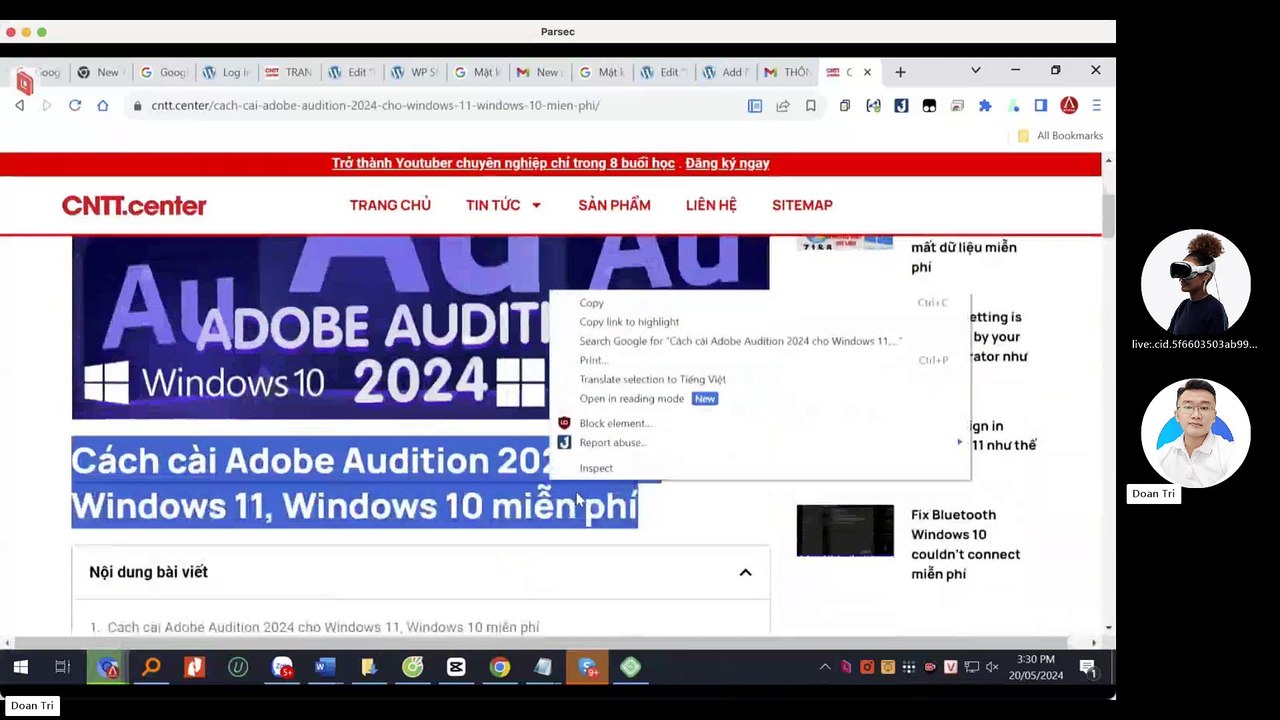Image resolution: width=1280 pixels, height=720 pixels.
Task: Select 'Block element...' from context menu
Action: point(760,423)
